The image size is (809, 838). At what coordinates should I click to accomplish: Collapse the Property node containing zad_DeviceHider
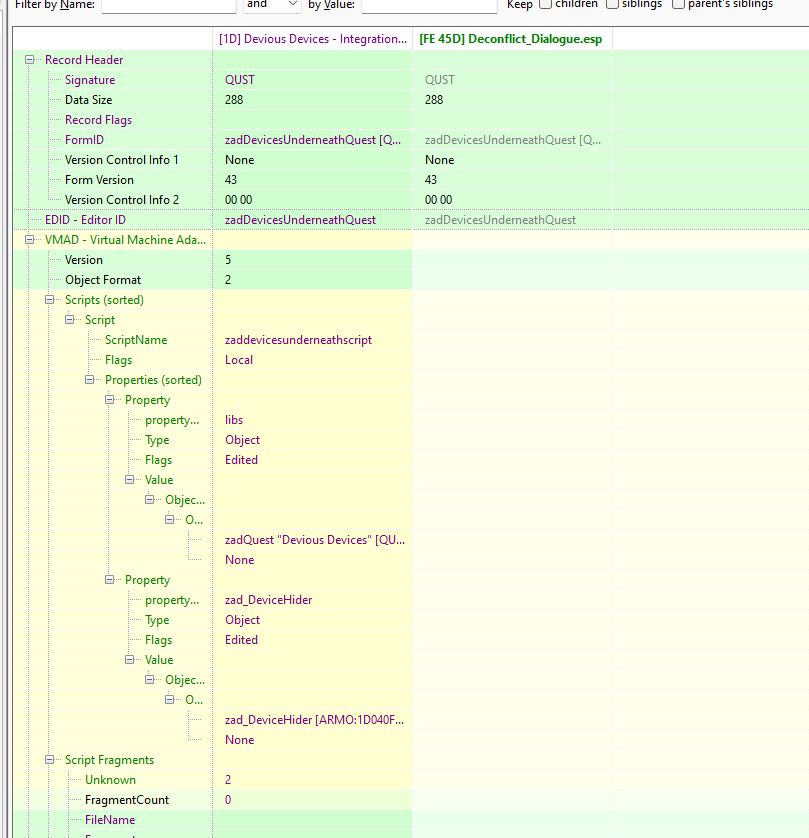[x=110, y=580]
